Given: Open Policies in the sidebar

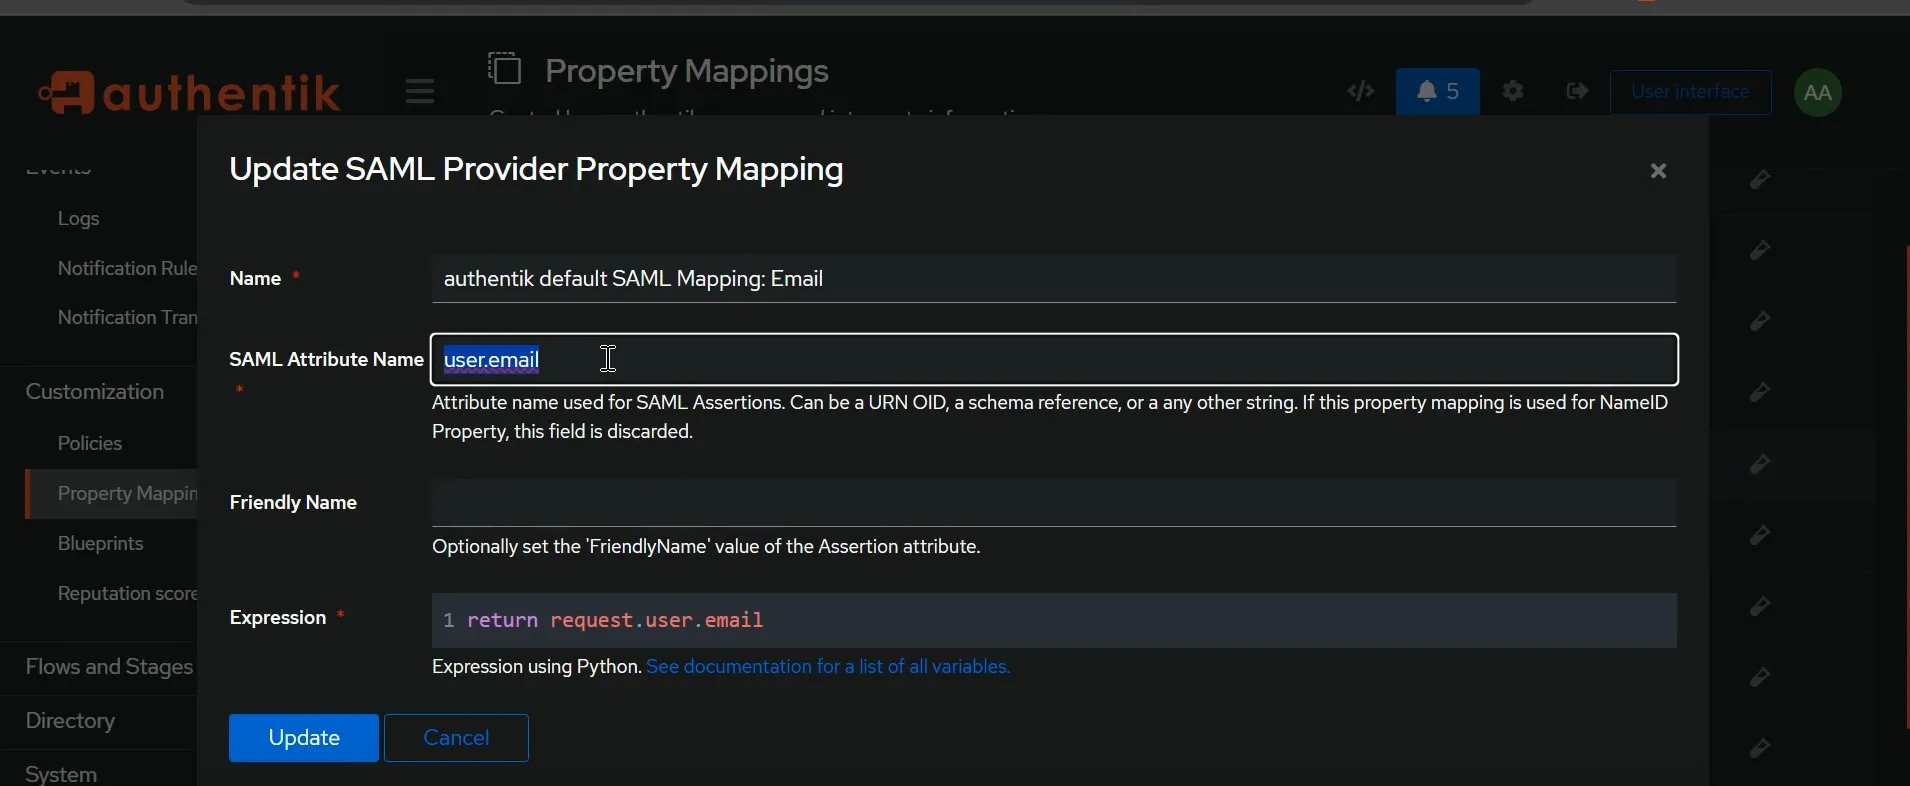Looking at the screenshot, I should pyautogui.click(x=90, y=443).
